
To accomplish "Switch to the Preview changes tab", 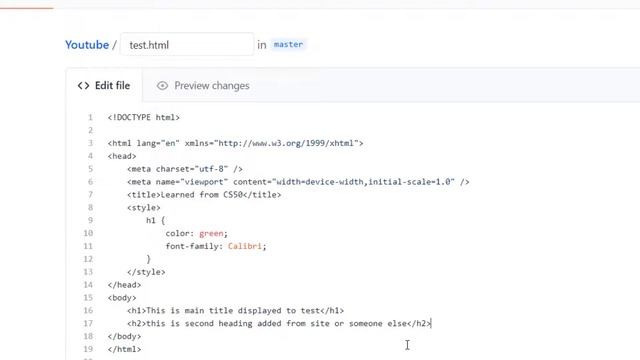I will point(203,85).
